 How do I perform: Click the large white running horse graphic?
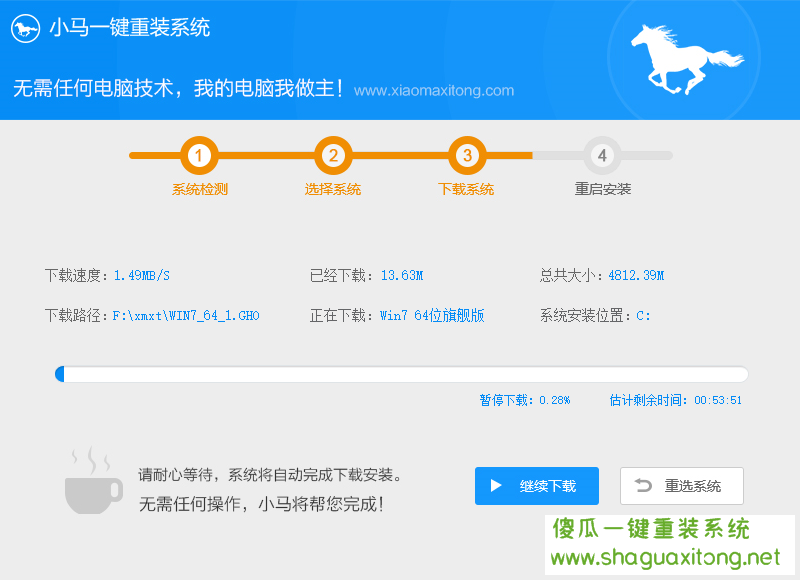687,60
